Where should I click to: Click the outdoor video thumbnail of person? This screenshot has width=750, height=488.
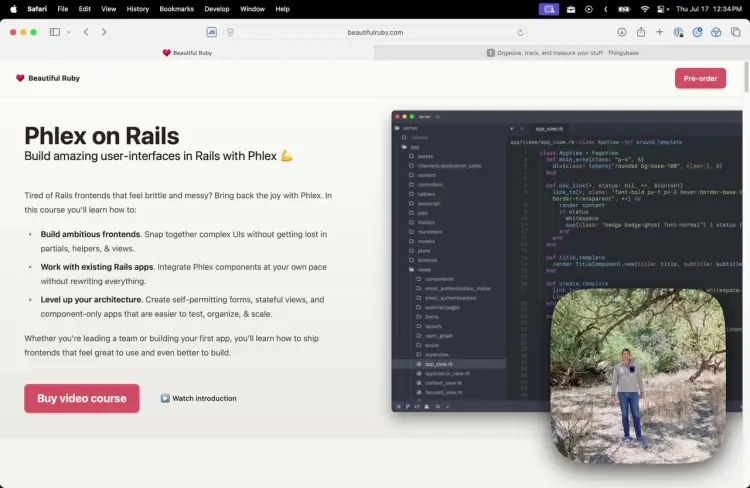638,376
